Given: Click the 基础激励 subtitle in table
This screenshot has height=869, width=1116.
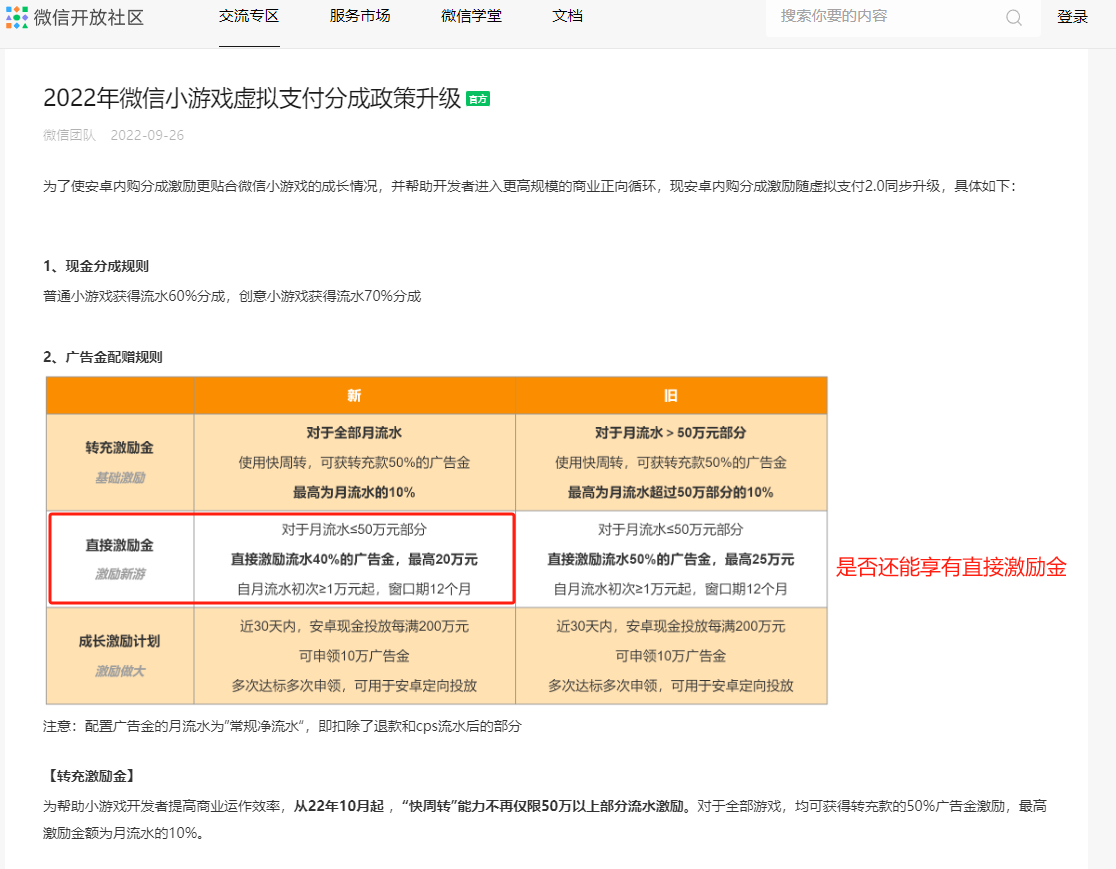Looking at the screenshot, I should pyautogui.click(x=120, y=478).
